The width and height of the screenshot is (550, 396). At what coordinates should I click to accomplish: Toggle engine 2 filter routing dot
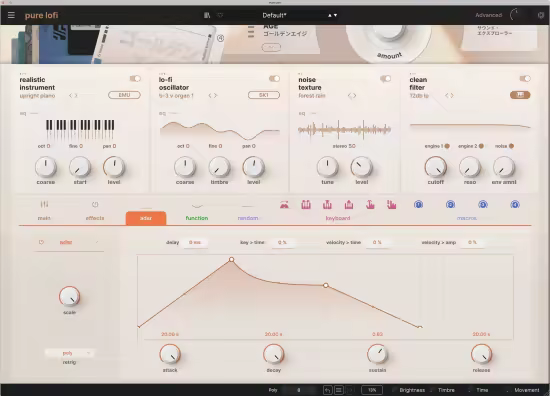click(x=481, y=146)
